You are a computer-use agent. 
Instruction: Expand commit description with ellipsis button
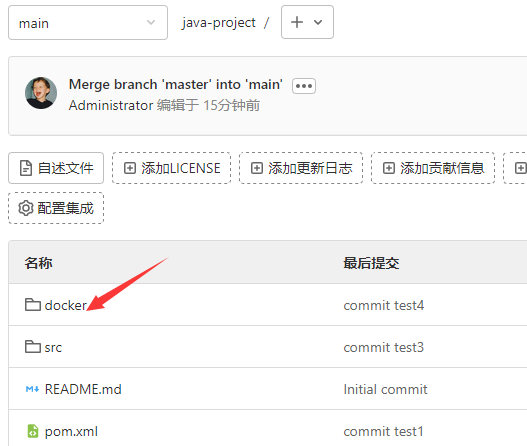(x=304, y=86)
